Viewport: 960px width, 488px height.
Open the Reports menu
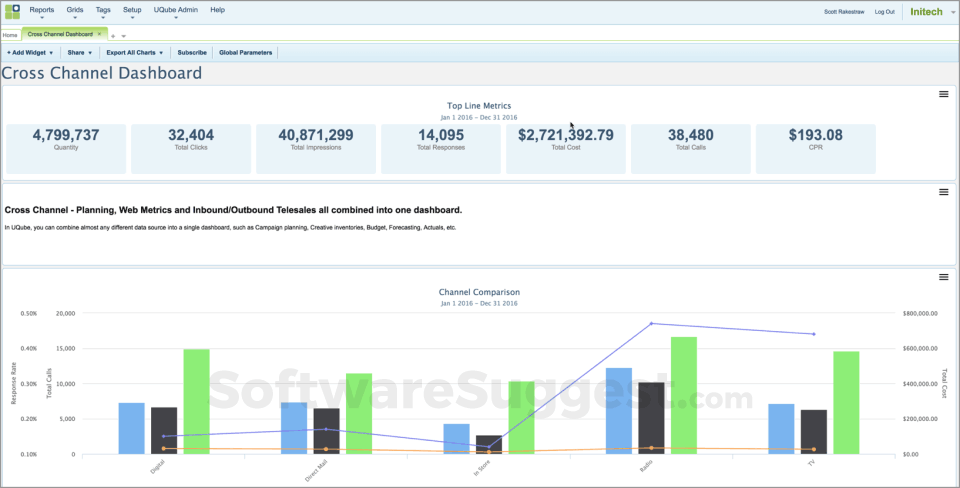[x=42, y=10]
